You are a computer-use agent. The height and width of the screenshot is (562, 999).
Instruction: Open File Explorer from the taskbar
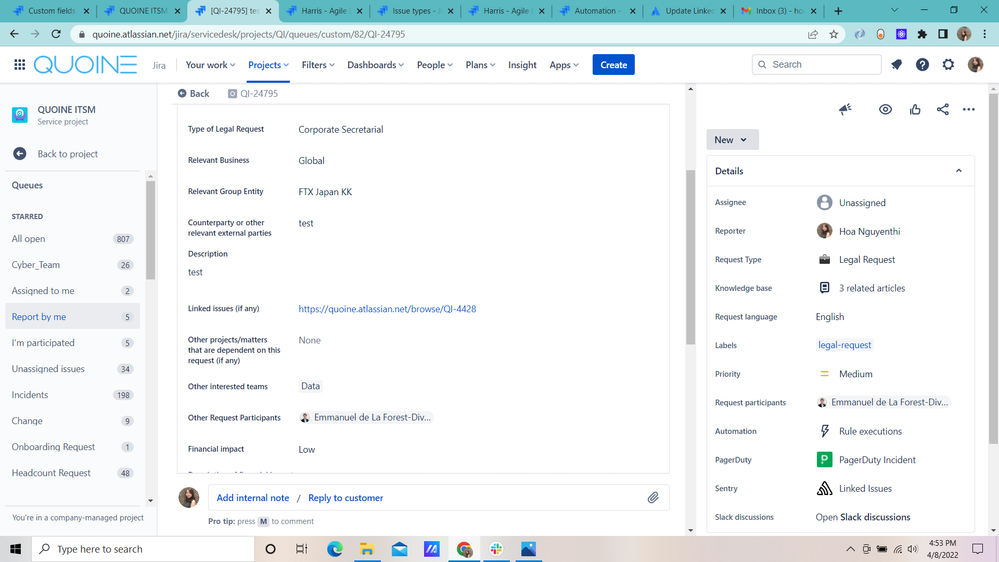(x=366, y=549)
